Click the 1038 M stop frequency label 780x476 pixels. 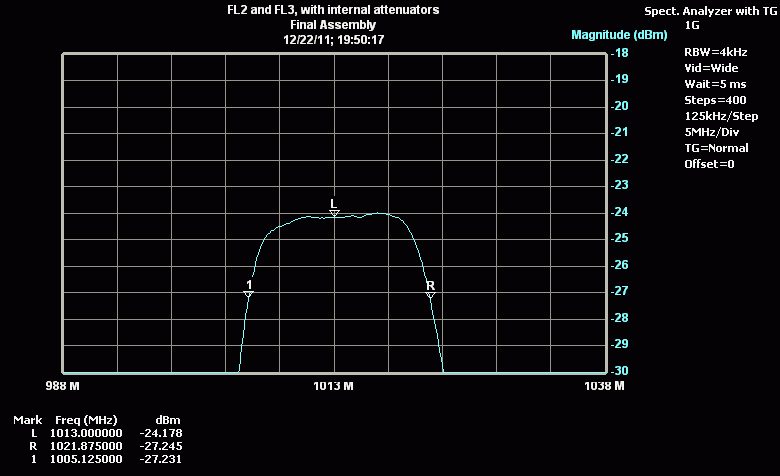click(604, 386)
